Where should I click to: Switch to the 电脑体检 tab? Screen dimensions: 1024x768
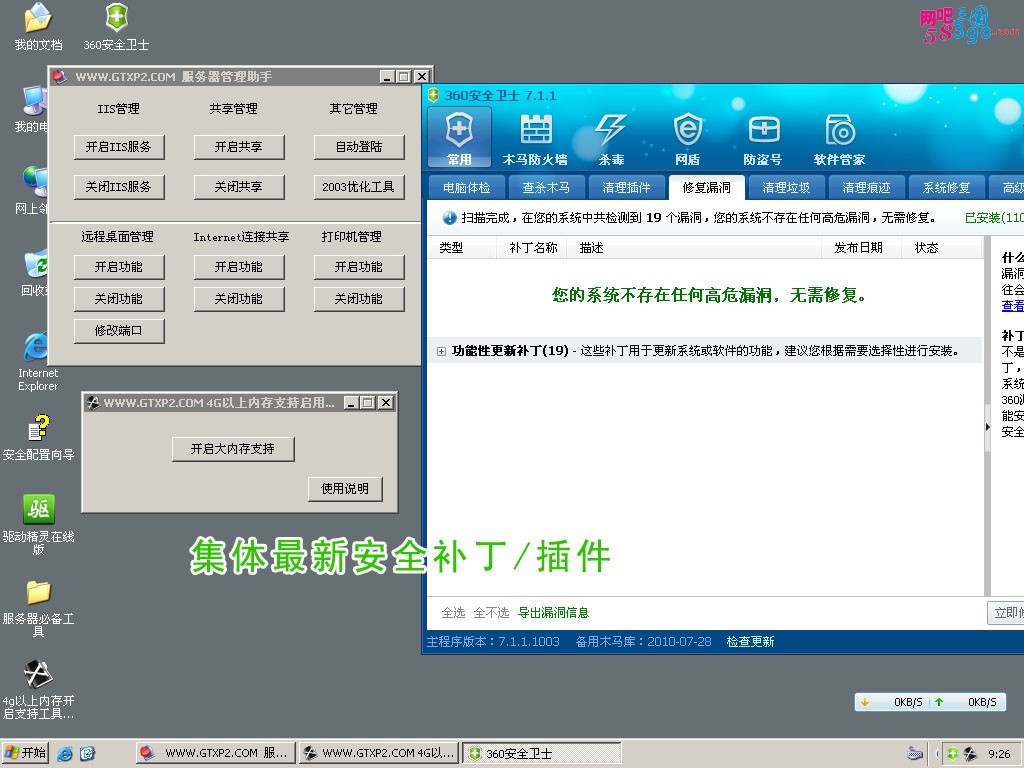[x=466, y=188]
